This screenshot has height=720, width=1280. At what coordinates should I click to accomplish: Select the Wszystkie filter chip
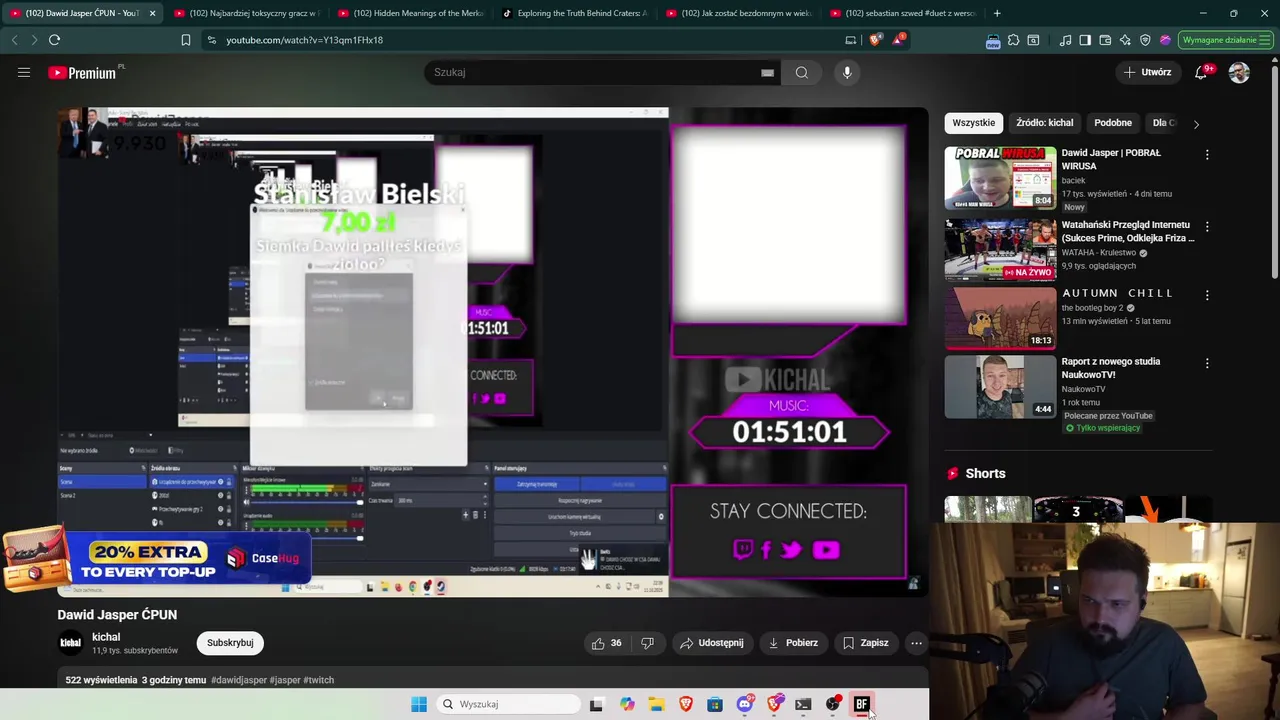(x=973, y=123)
